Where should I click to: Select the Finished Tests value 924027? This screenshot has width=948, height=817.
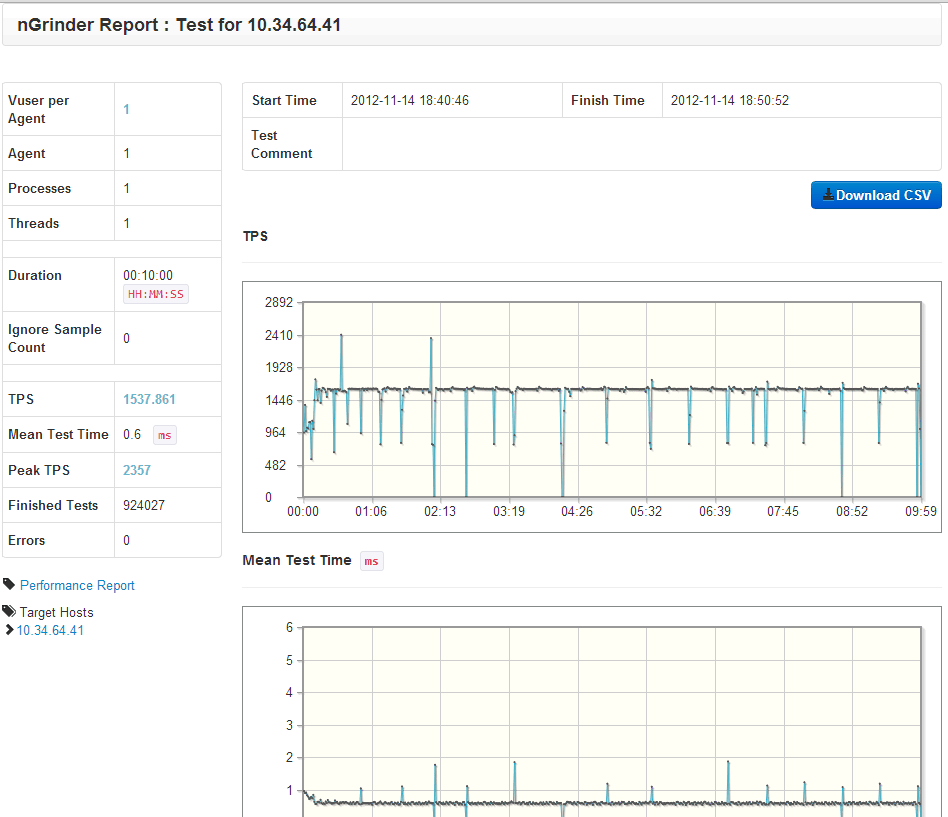tap(144, 506)
